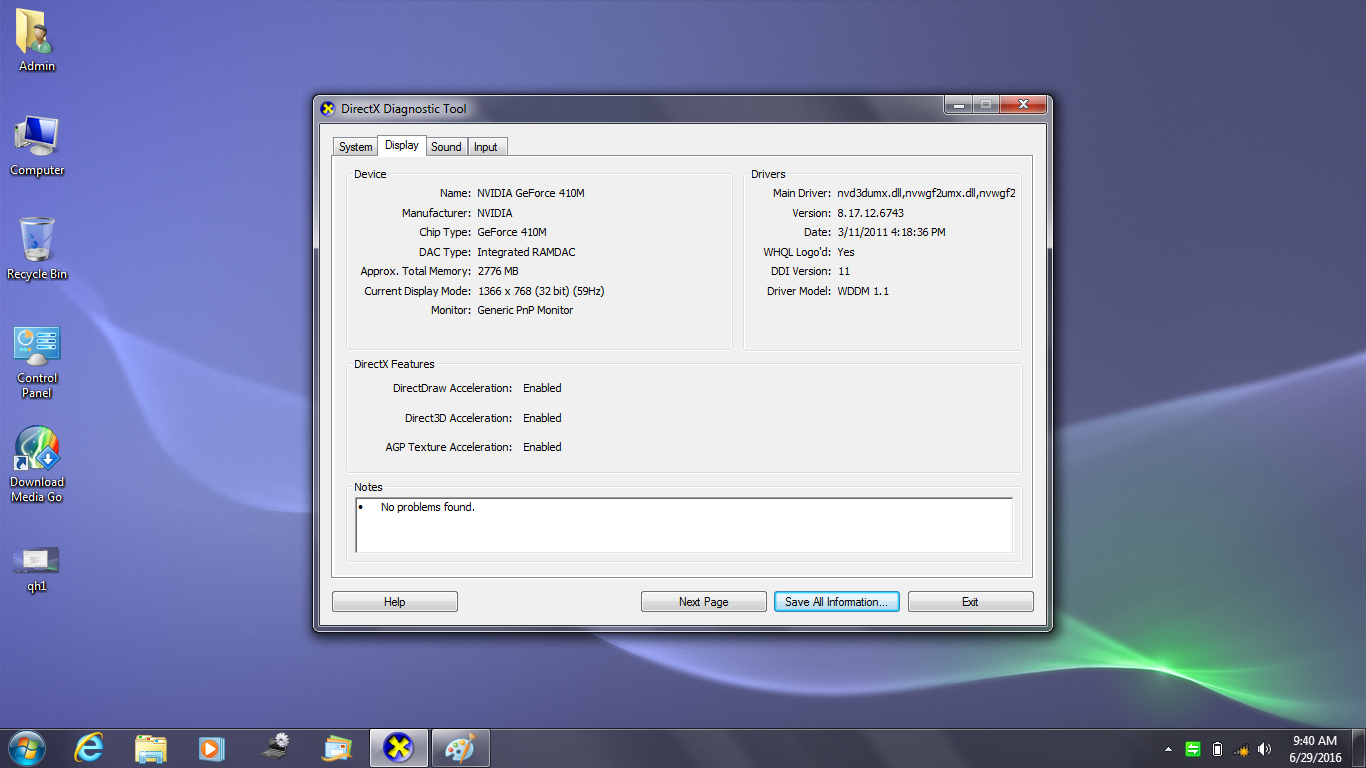
Task: Go to the Input tab
Action: pos(486,147)
